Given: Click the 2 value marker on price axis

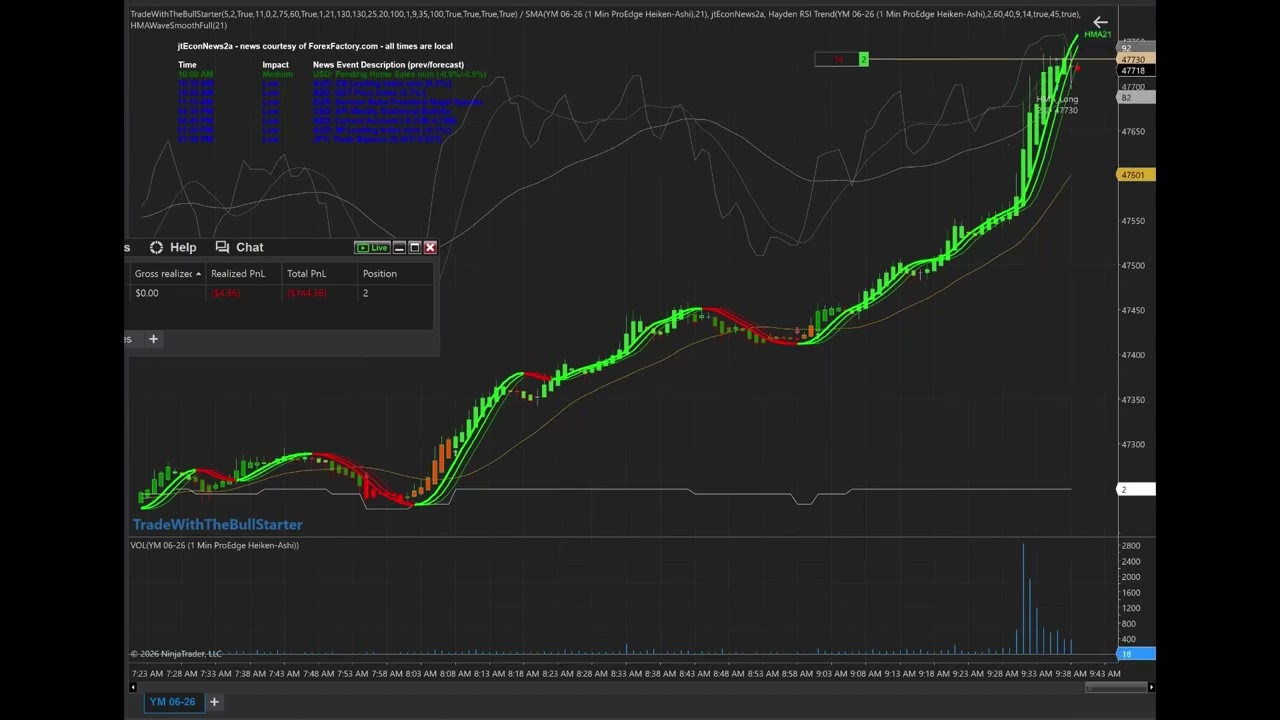Looking at the screenshot, I should pyautogui.click(x=1136, y=489).
